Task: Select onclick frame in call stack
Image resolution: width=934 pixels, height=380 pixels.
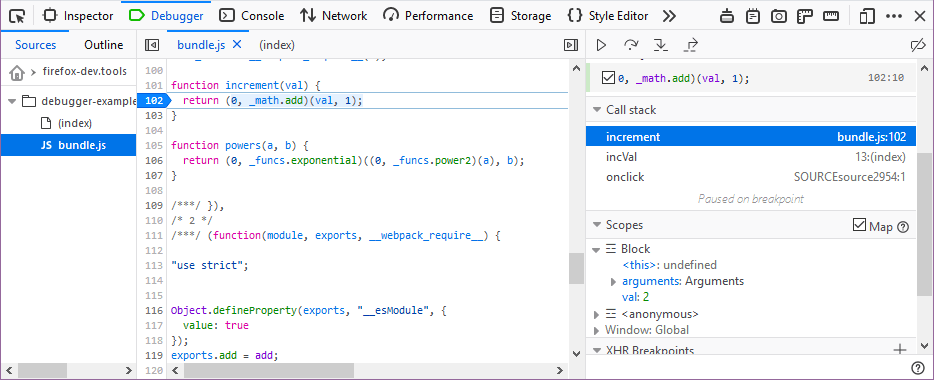Action: click(751, 177)
